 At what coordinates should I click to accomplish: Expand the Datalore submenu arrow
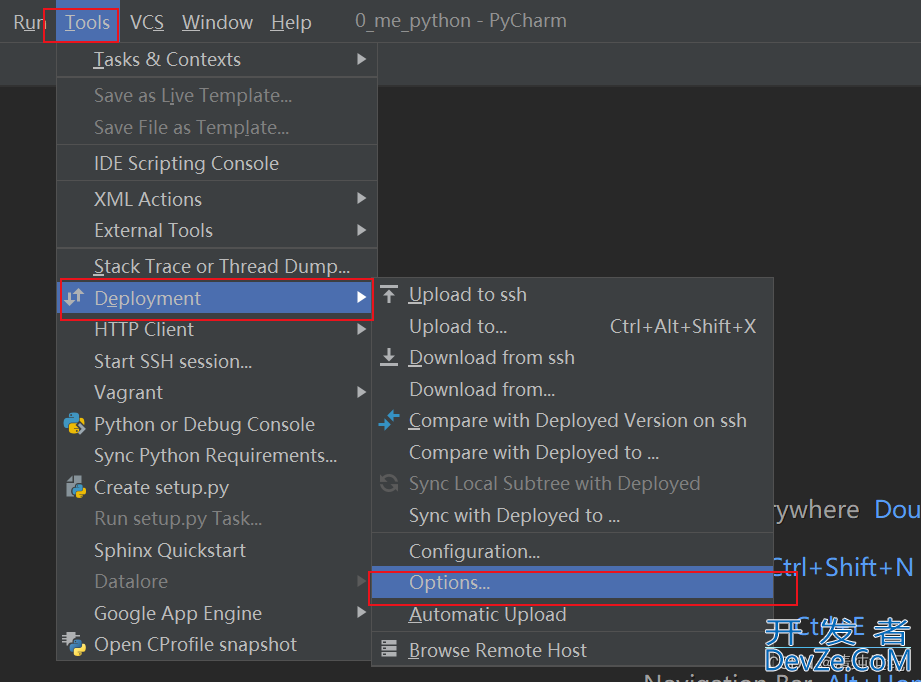(362, 581)
